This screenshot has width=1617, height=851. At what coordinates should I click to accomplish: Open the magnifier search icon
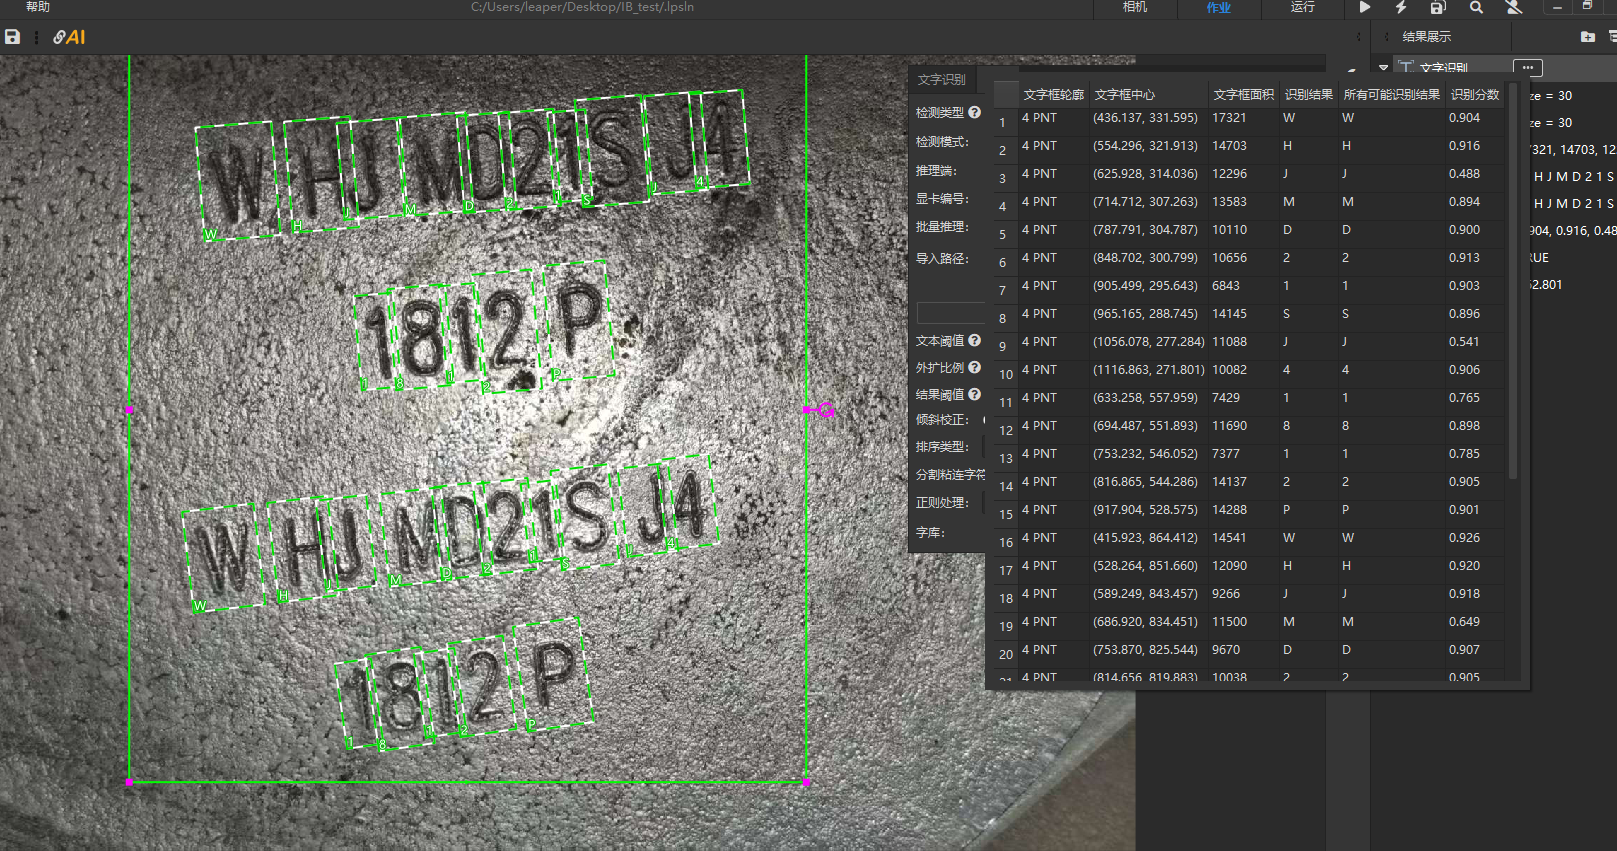pyautogui.click(x=1476, y=8)
